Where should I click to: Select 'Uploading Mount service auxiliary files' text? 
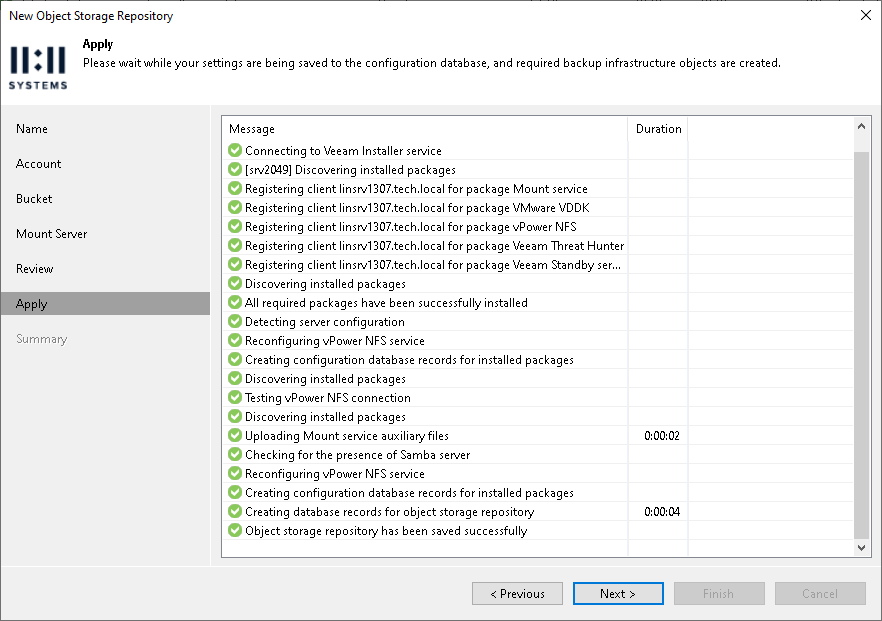point(346,435)
